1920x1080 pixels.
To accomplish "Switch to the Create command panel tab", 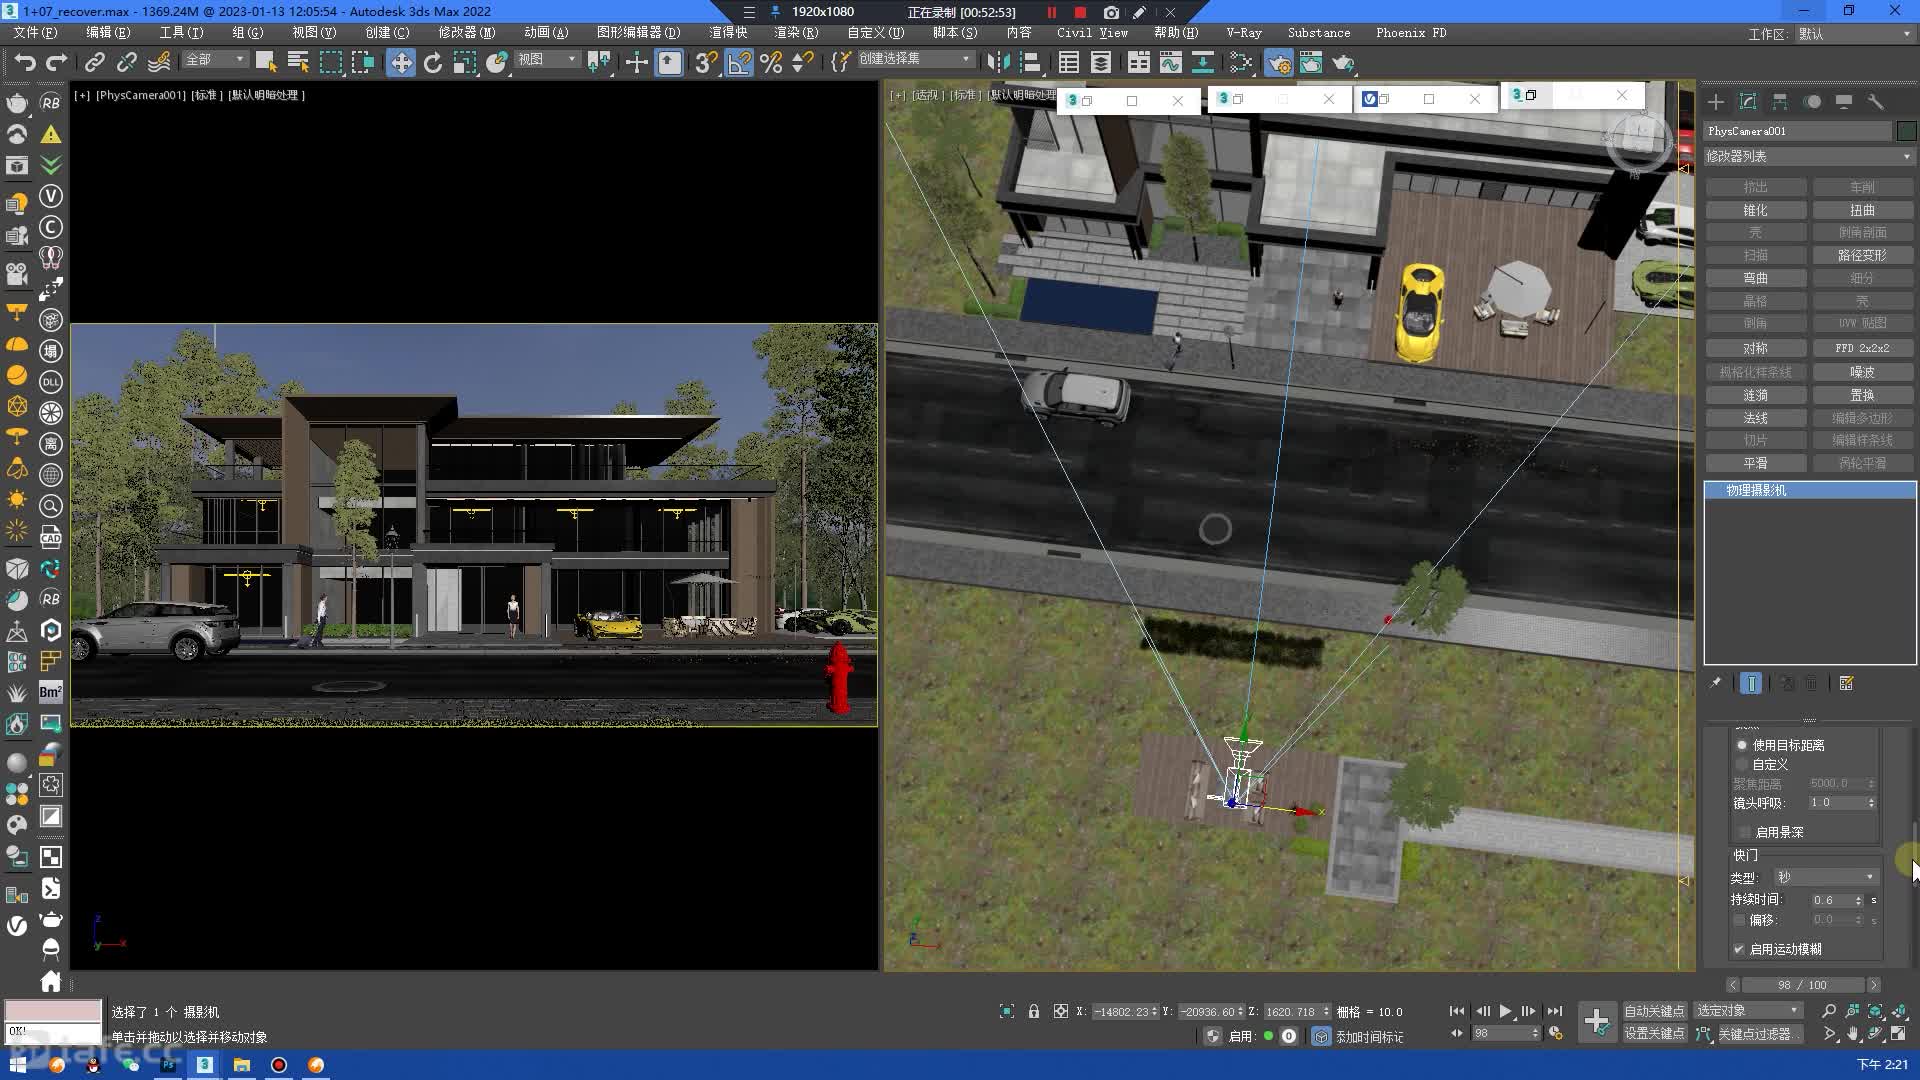I will coord(1716,102).
